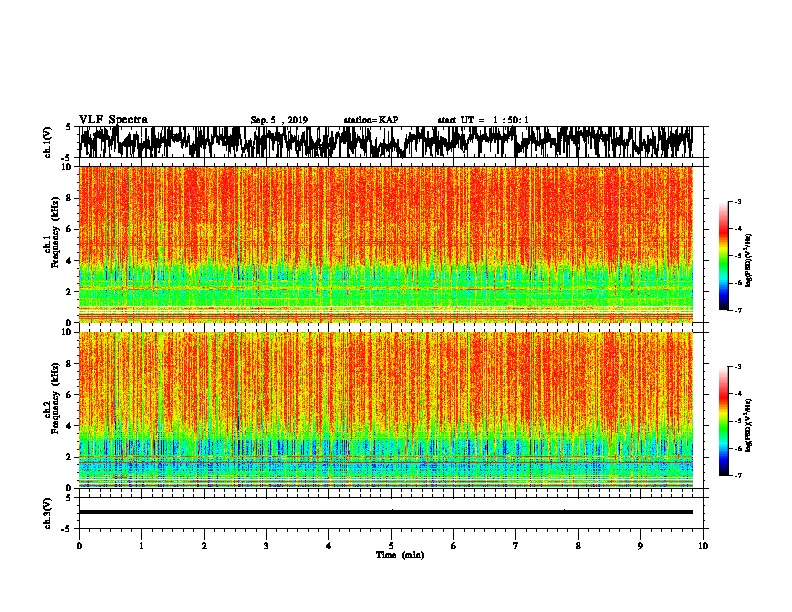Click the 'start UT = 1 :50: 1' label
The width and height of the screenshot is (792, 612).
coord(483,120)
